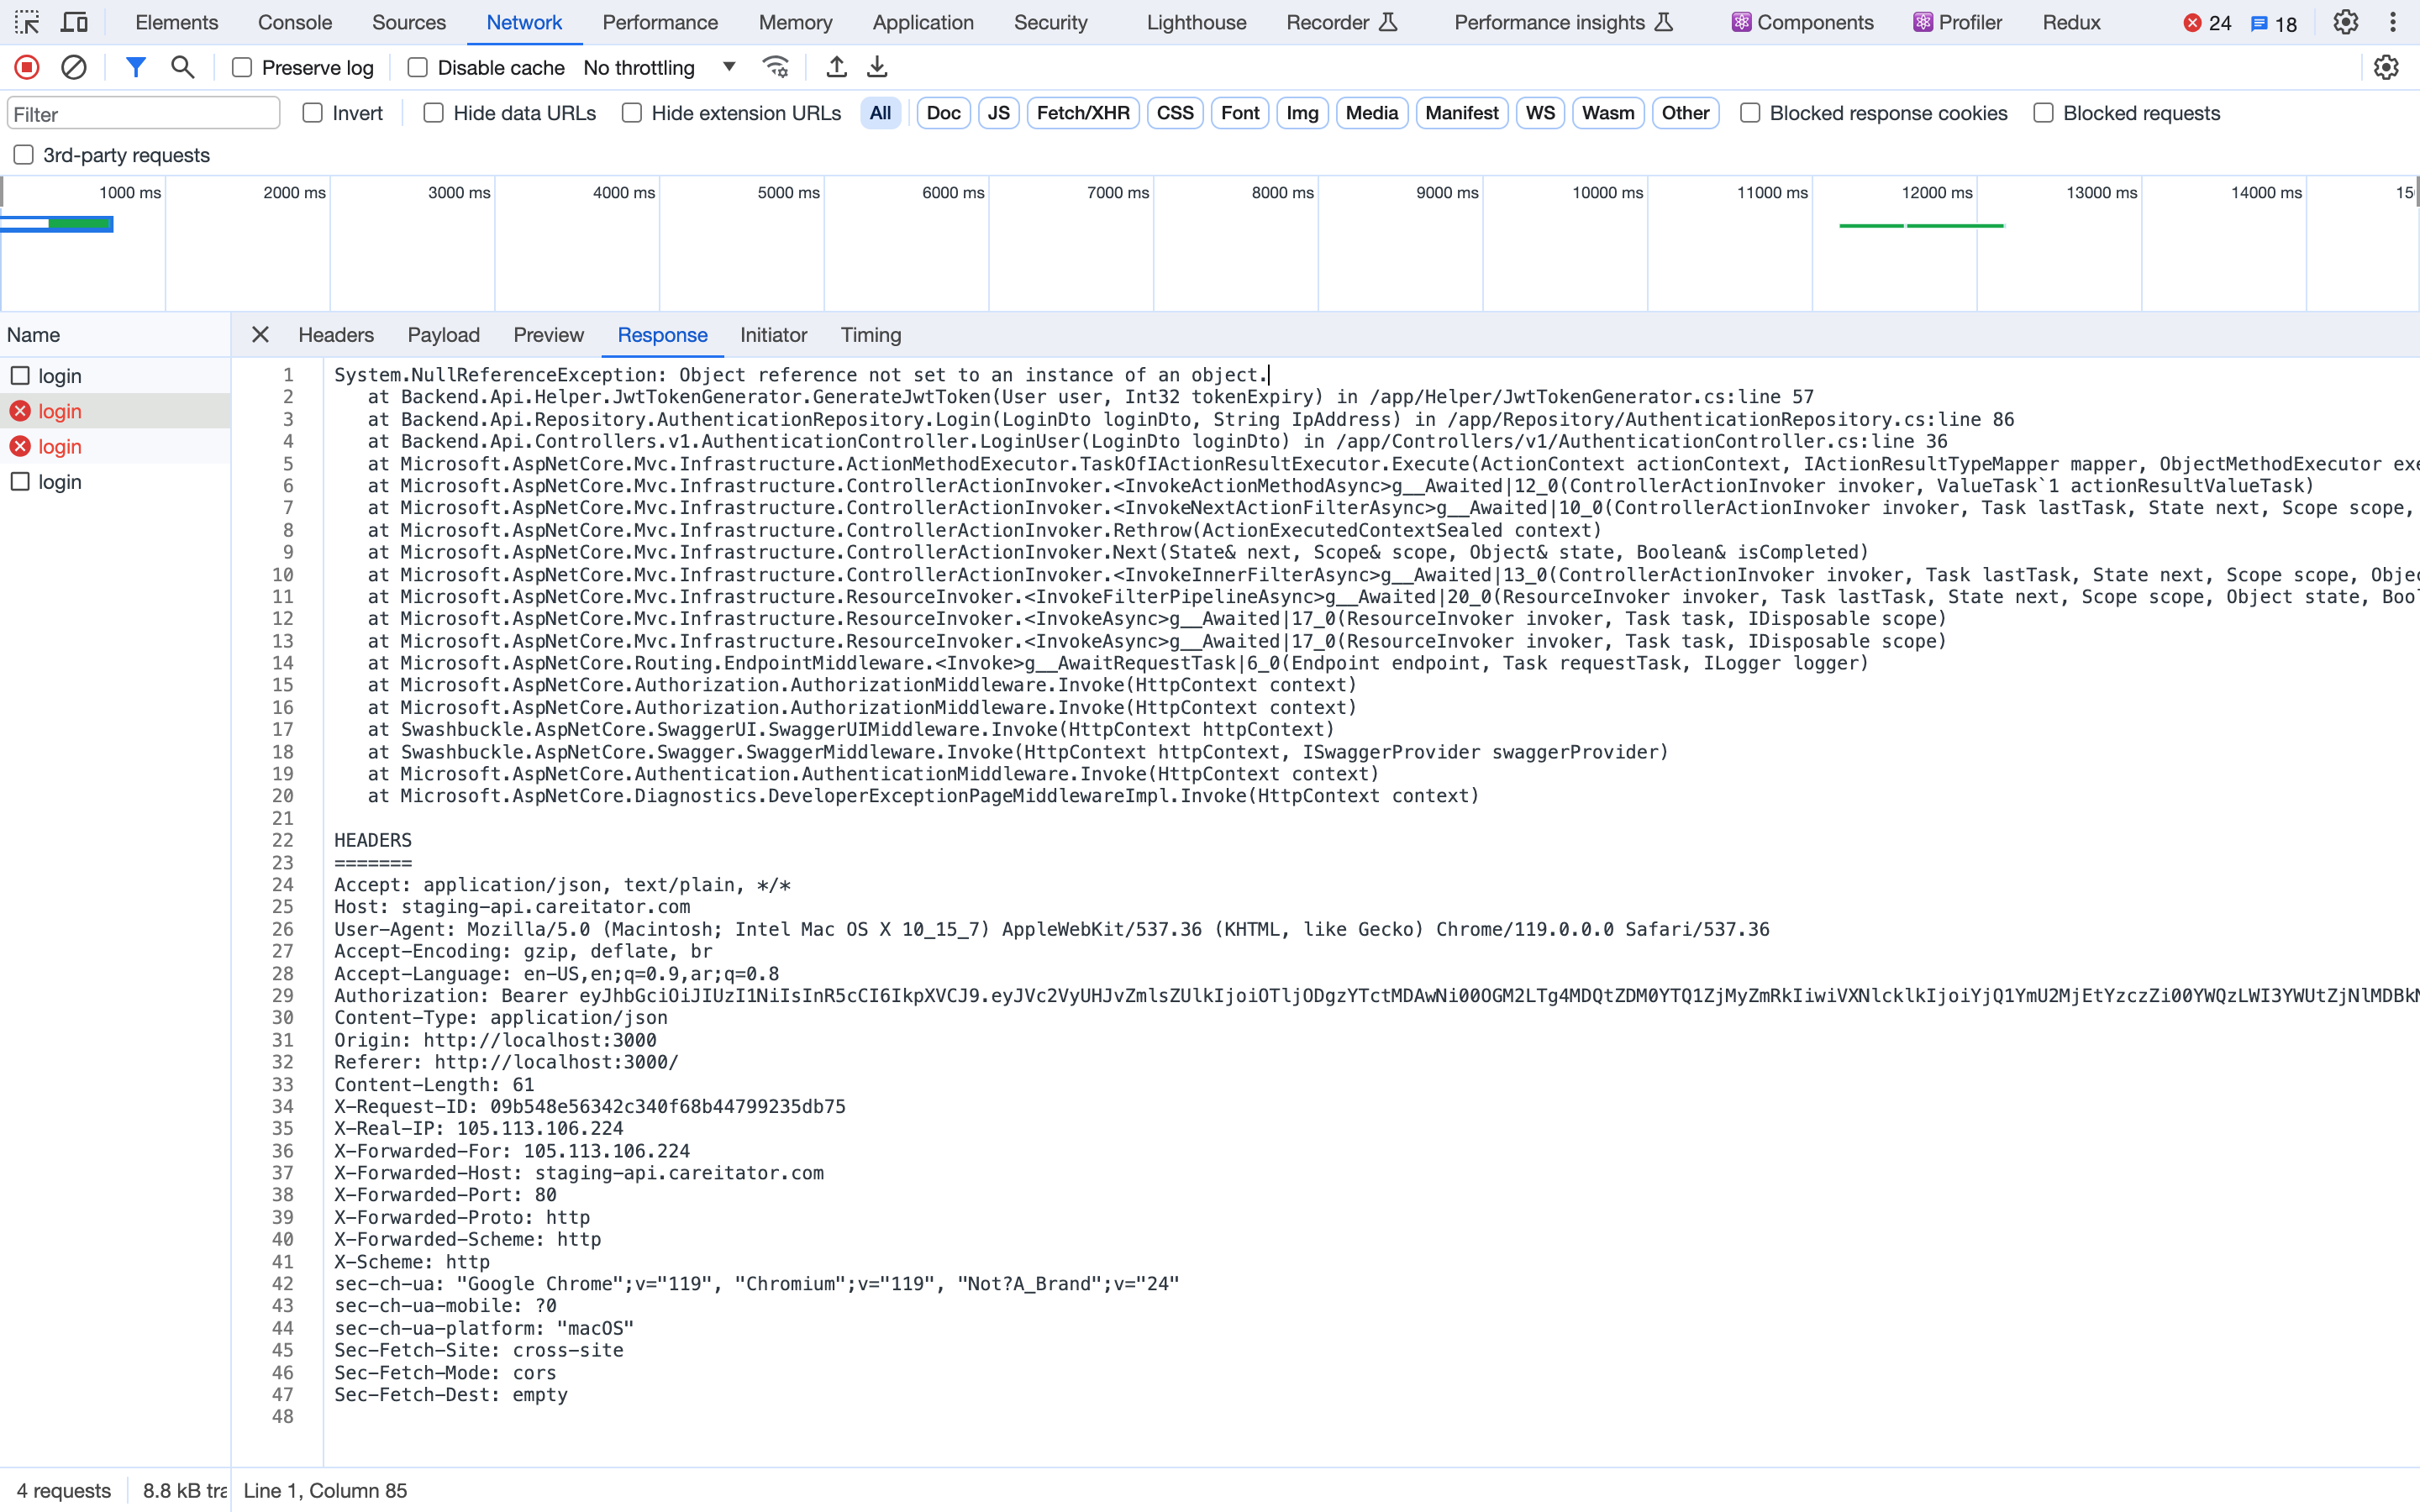Open the No throttling dropdown
The image size is (2420, 1512).
click(x=660, y=67)
